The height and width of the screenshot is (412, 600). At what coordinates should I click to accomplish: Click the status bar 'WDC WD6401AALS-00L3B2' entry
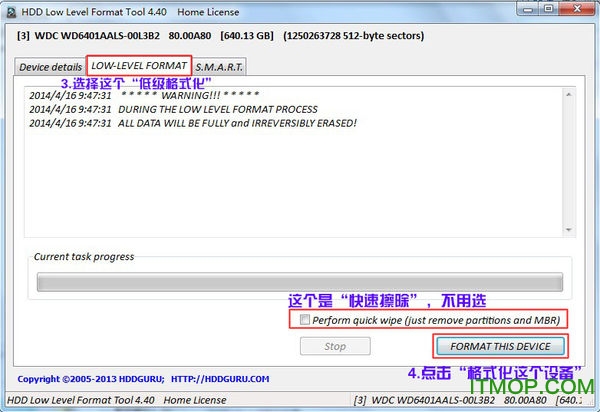[x=433, y=400]
